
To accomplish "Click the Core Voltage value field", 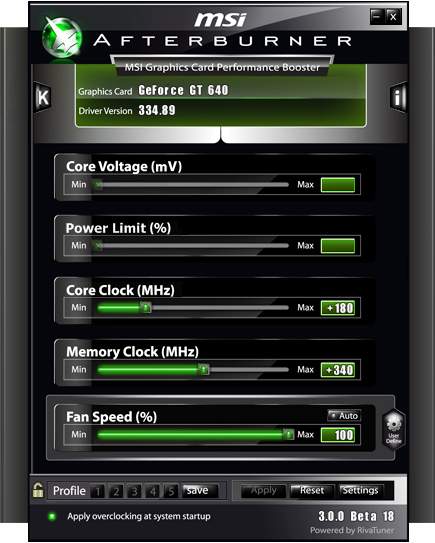I will pos(338,185).
